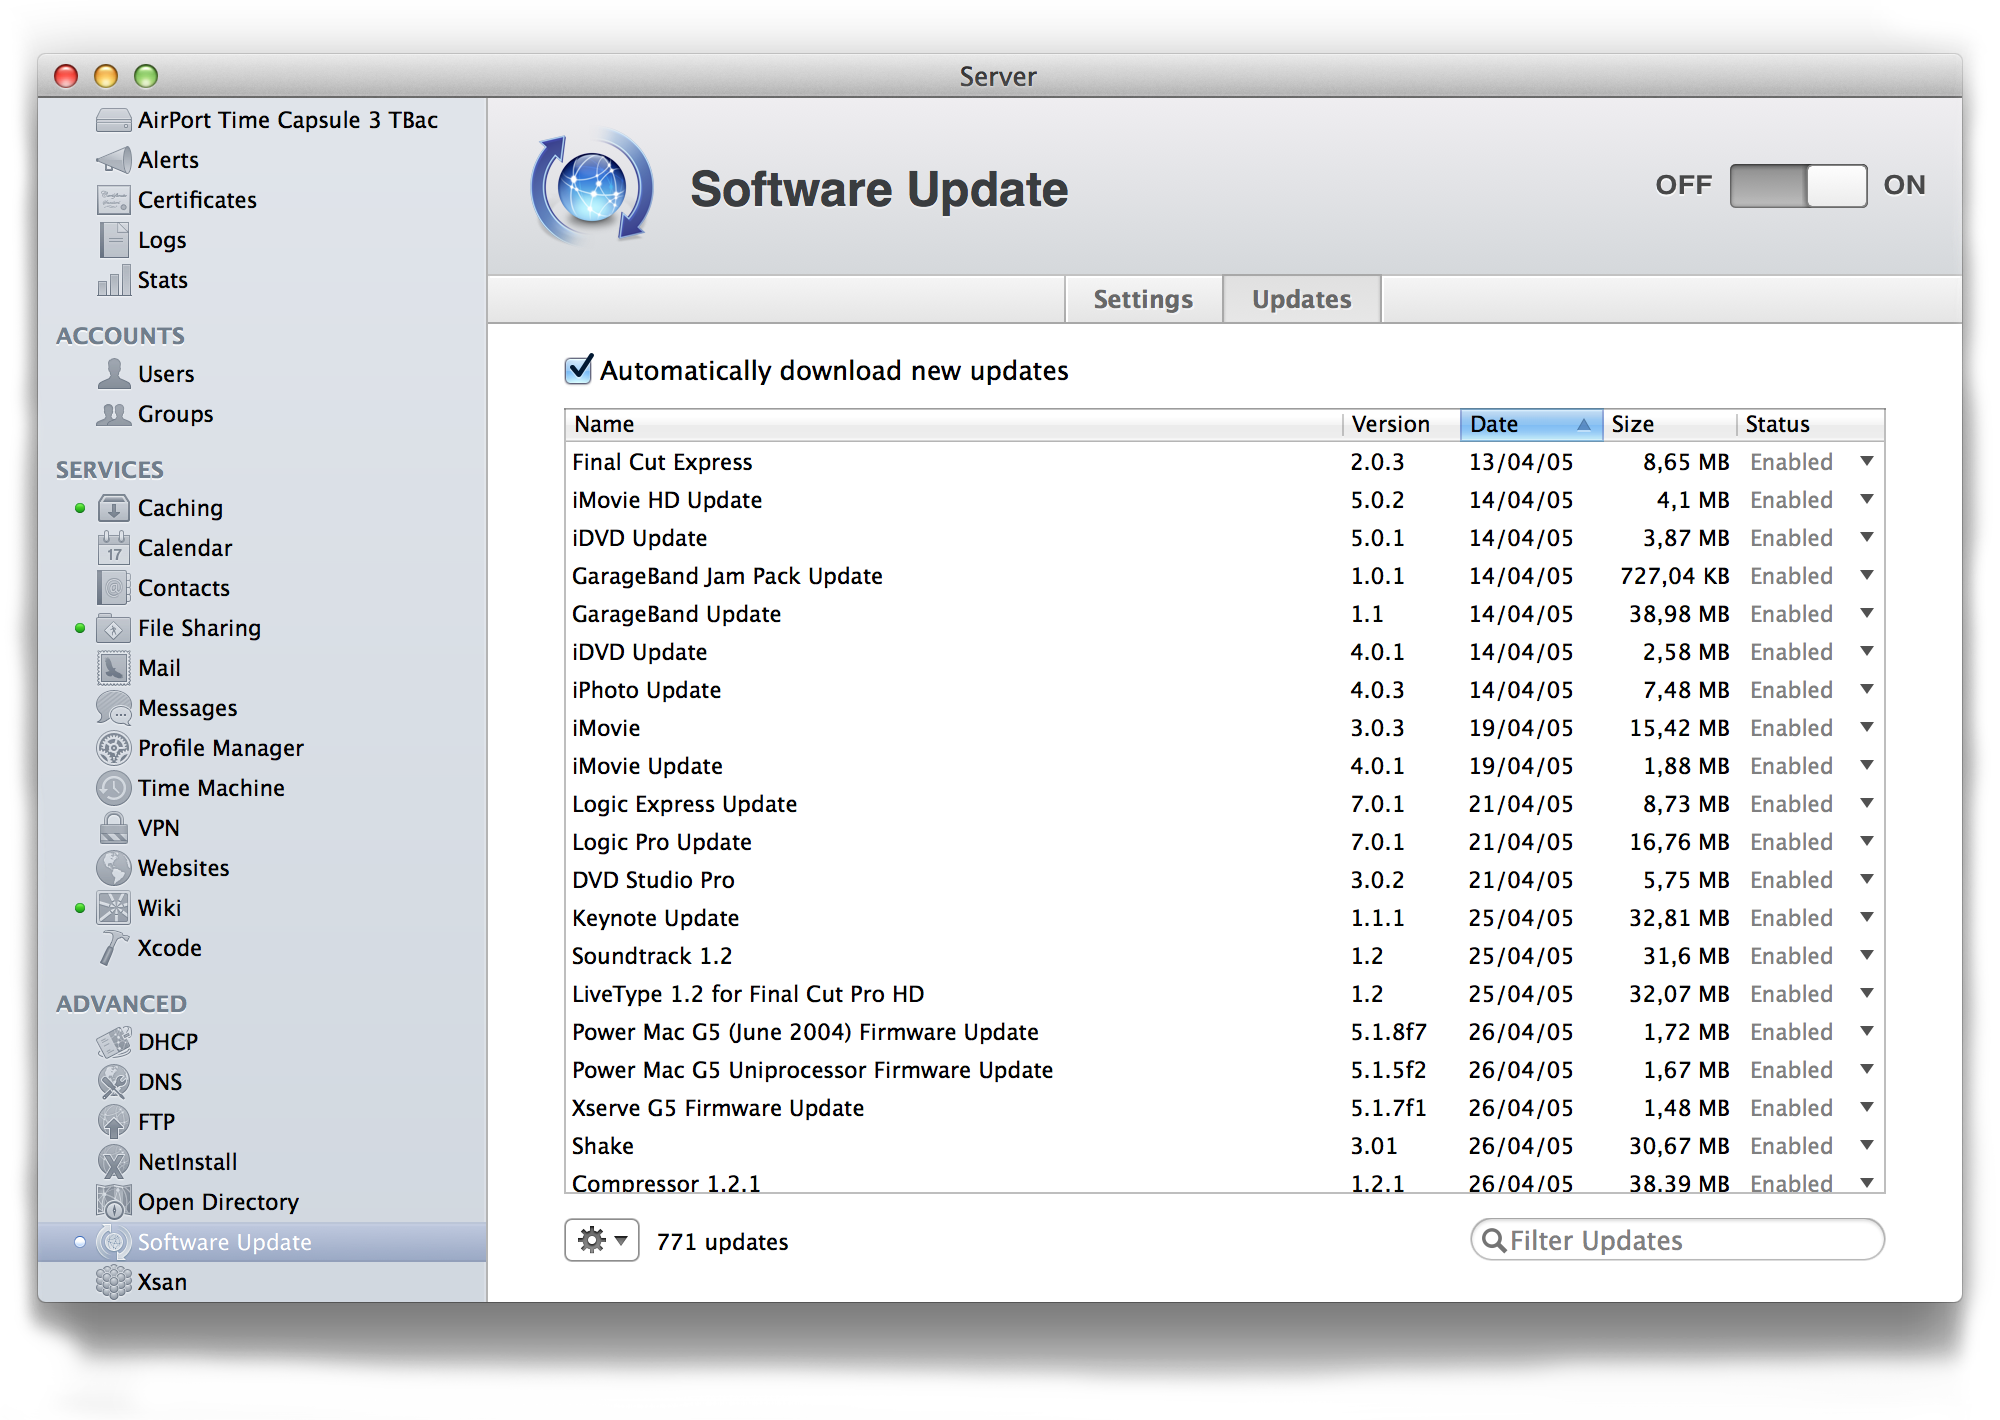Open the Contacts service

163,588
